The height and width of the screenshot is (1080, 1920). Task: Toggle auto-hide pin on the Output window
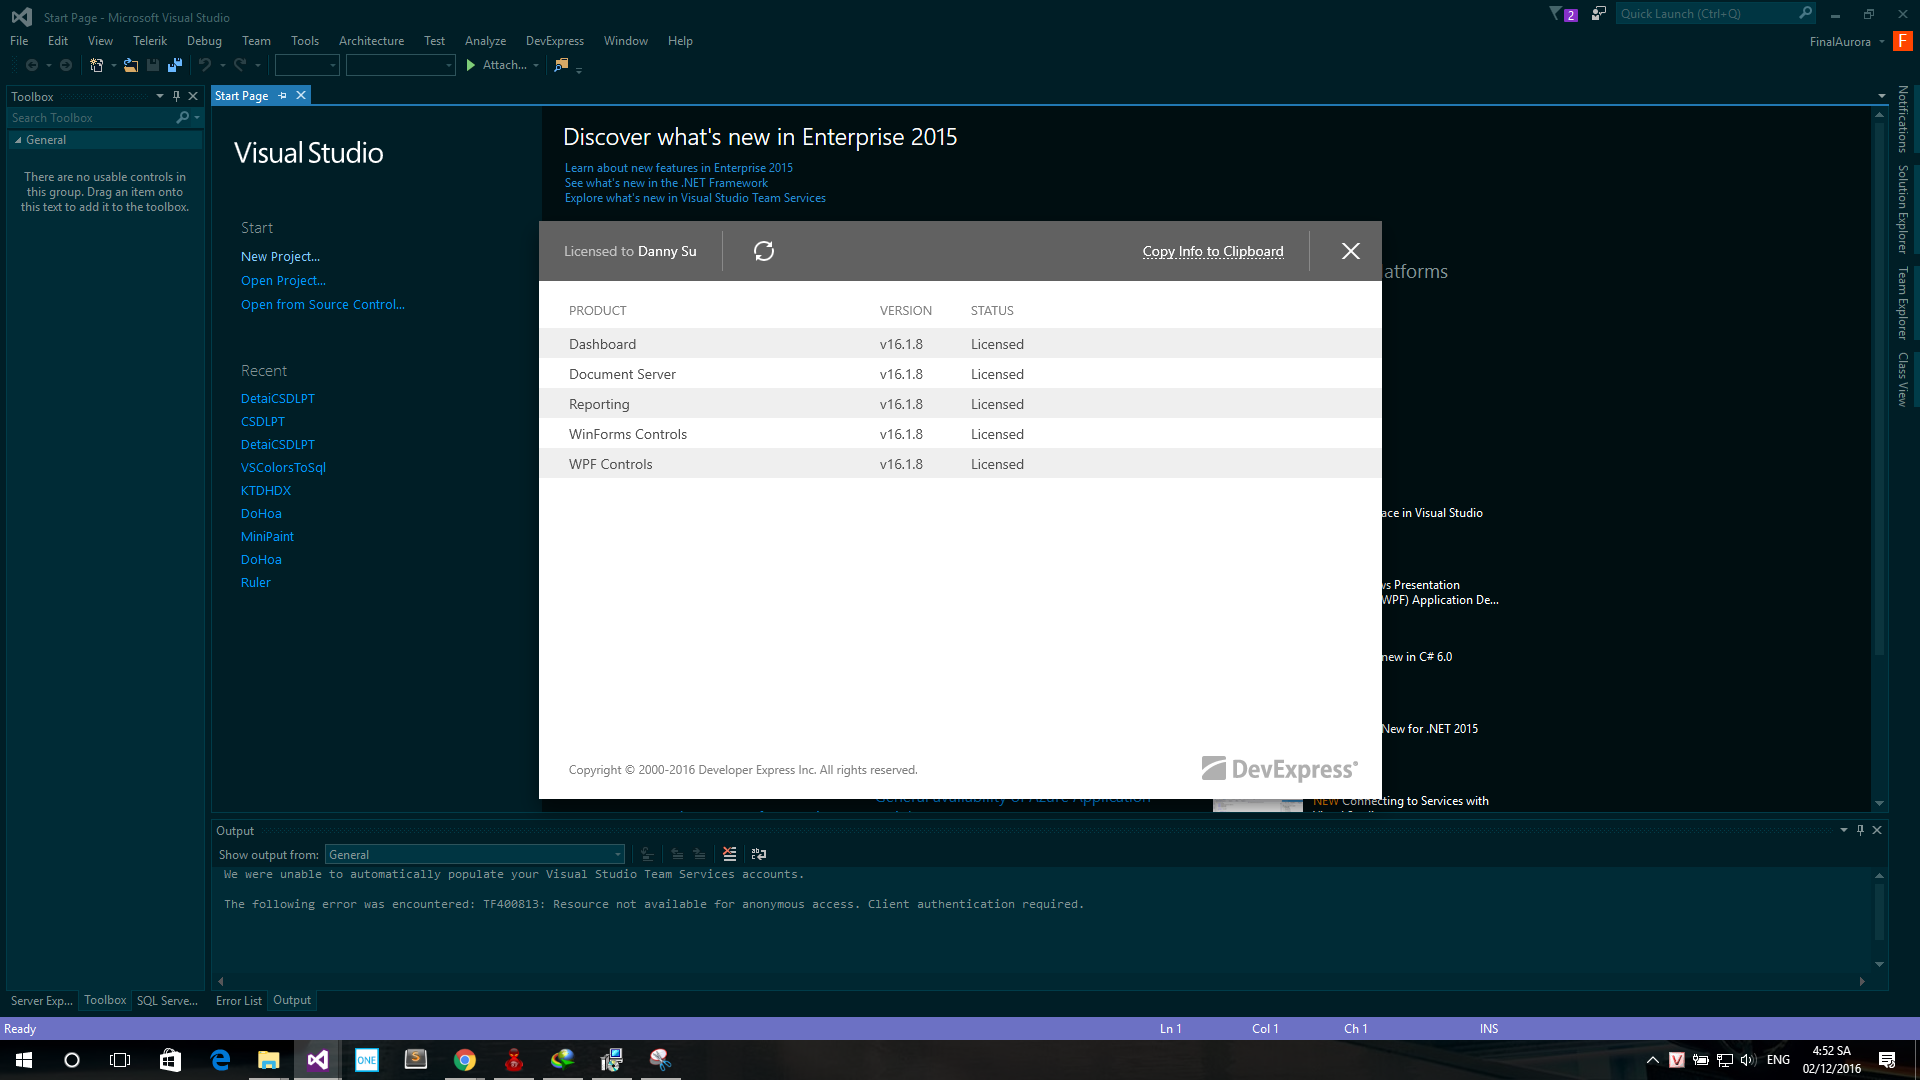click(x=1860, y=830)
